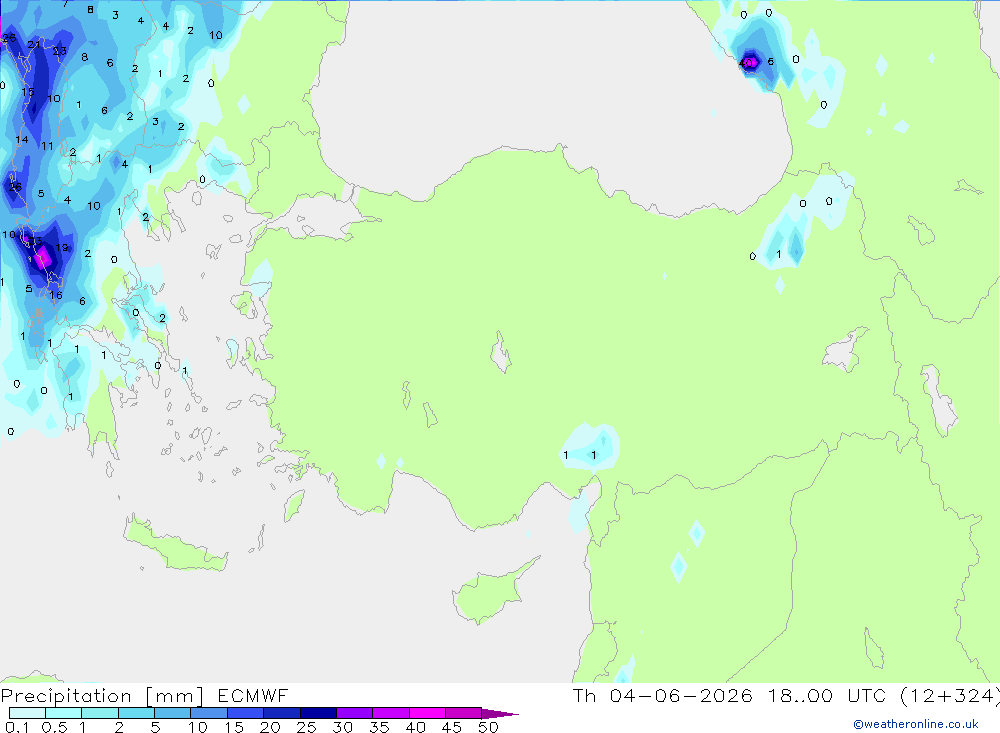Select the 40–45 mm bright magenta legend swatch
1000x733 pixels.
(x=427, y=713)
